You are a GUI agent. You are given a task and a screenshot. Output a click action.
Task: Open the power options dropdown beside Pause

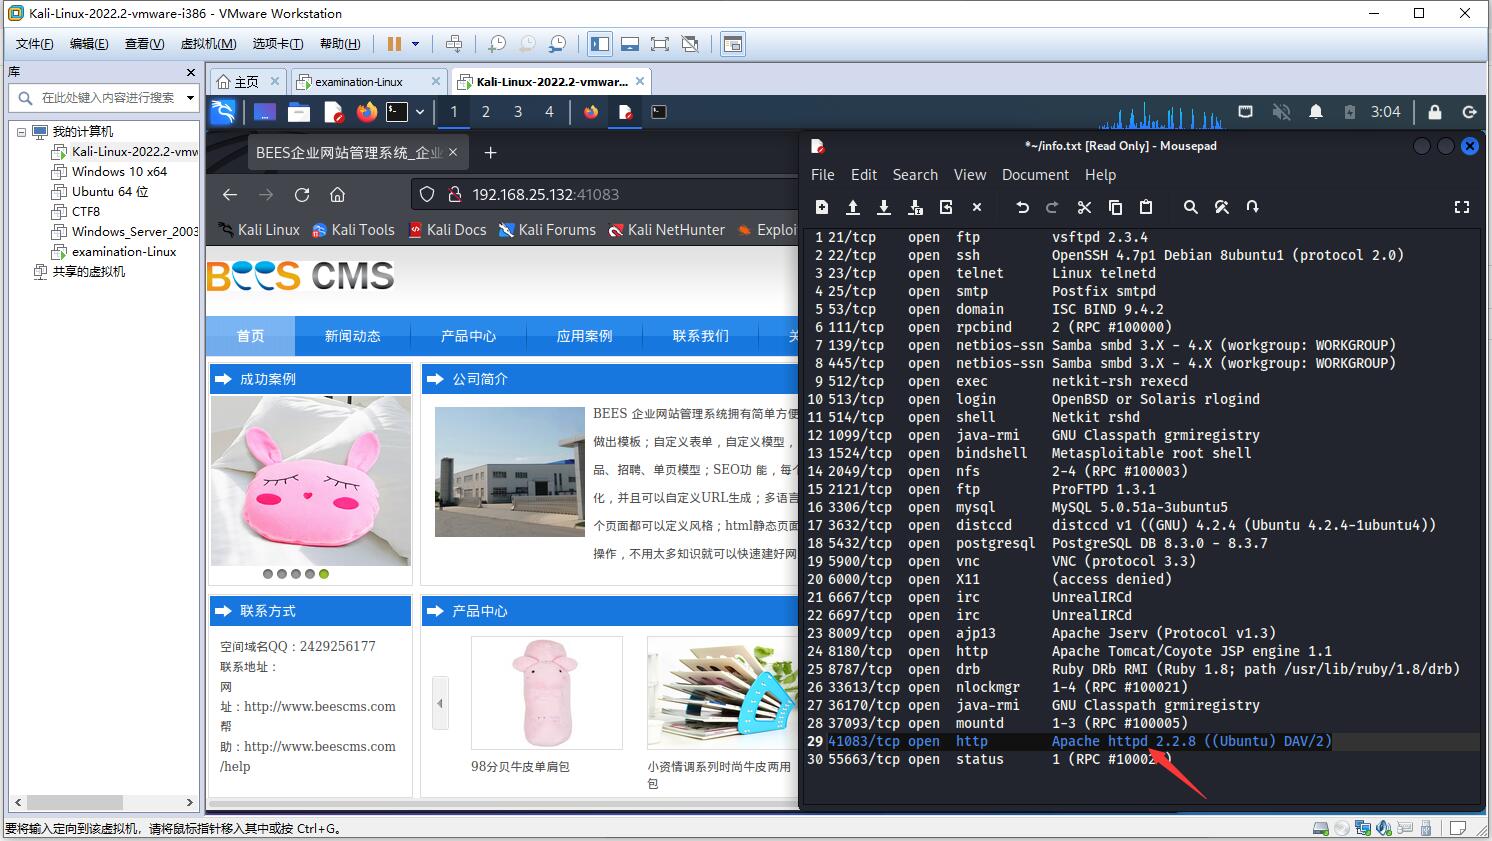[x=416, y=44]
